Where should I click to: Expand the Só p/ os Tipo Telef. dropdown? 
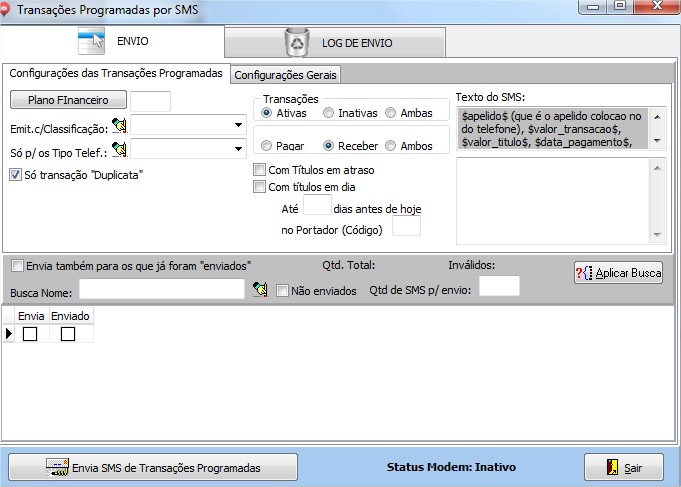tap(239, 149)
